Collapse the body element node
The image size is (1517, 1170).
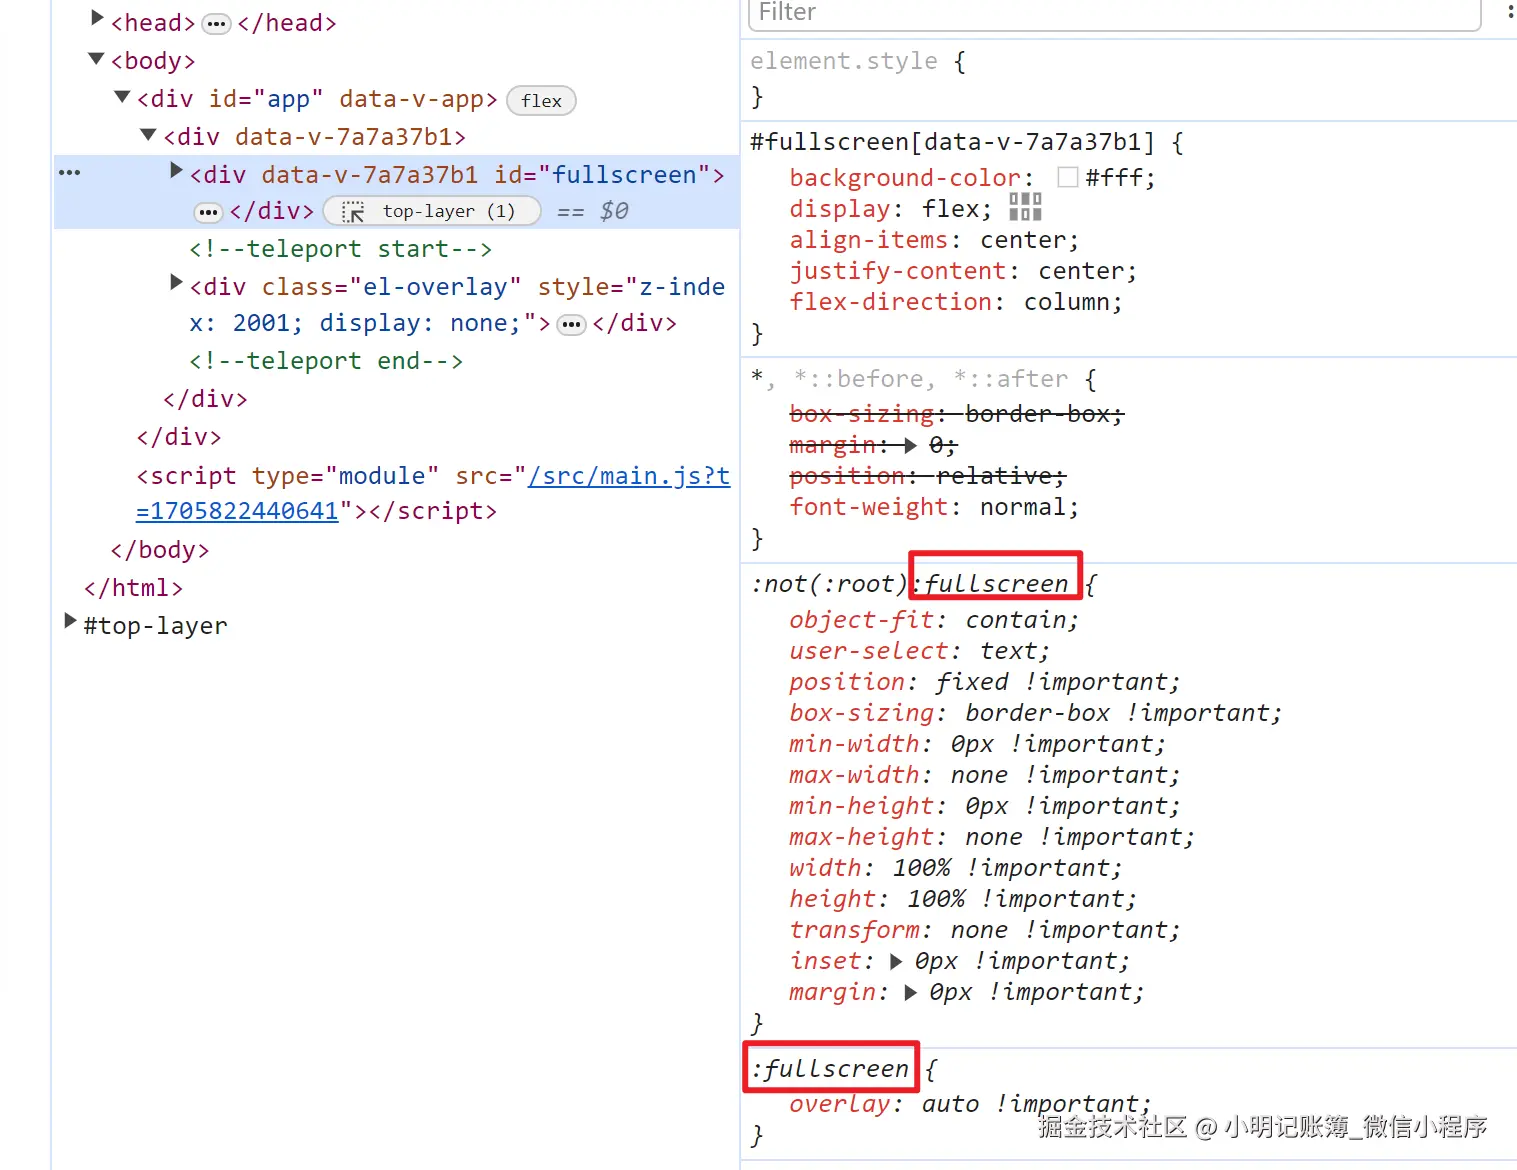pos(97,59)
